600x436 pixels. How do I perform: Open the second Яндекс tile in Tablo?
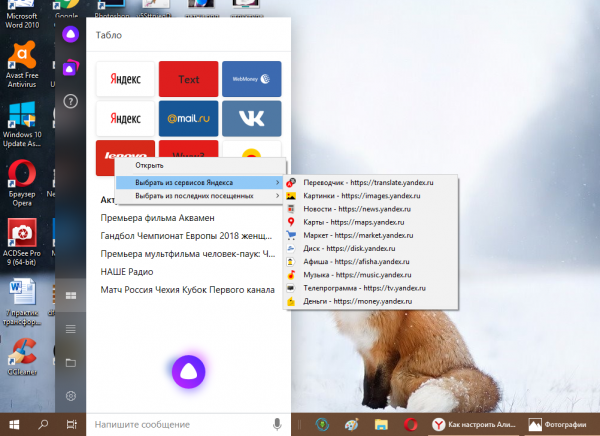click(x=126, y=118)
